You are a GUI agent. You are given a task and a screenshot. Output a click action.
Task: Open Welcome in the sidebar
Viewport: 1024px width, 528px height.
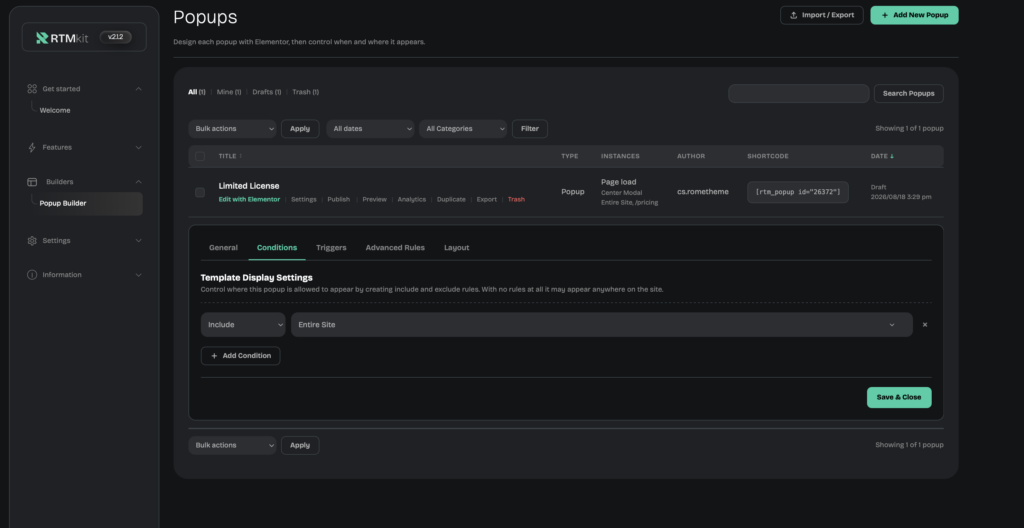55,110
